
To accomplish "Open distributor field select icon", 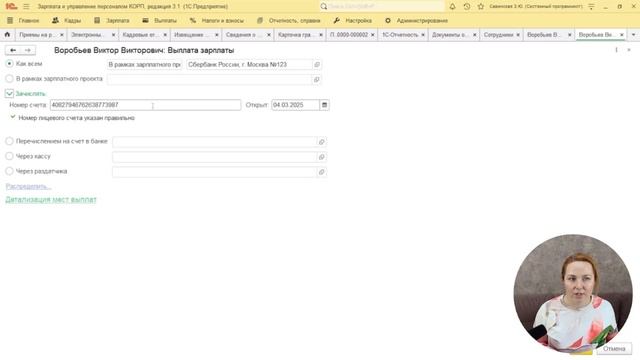I will [x=321, y=172].
